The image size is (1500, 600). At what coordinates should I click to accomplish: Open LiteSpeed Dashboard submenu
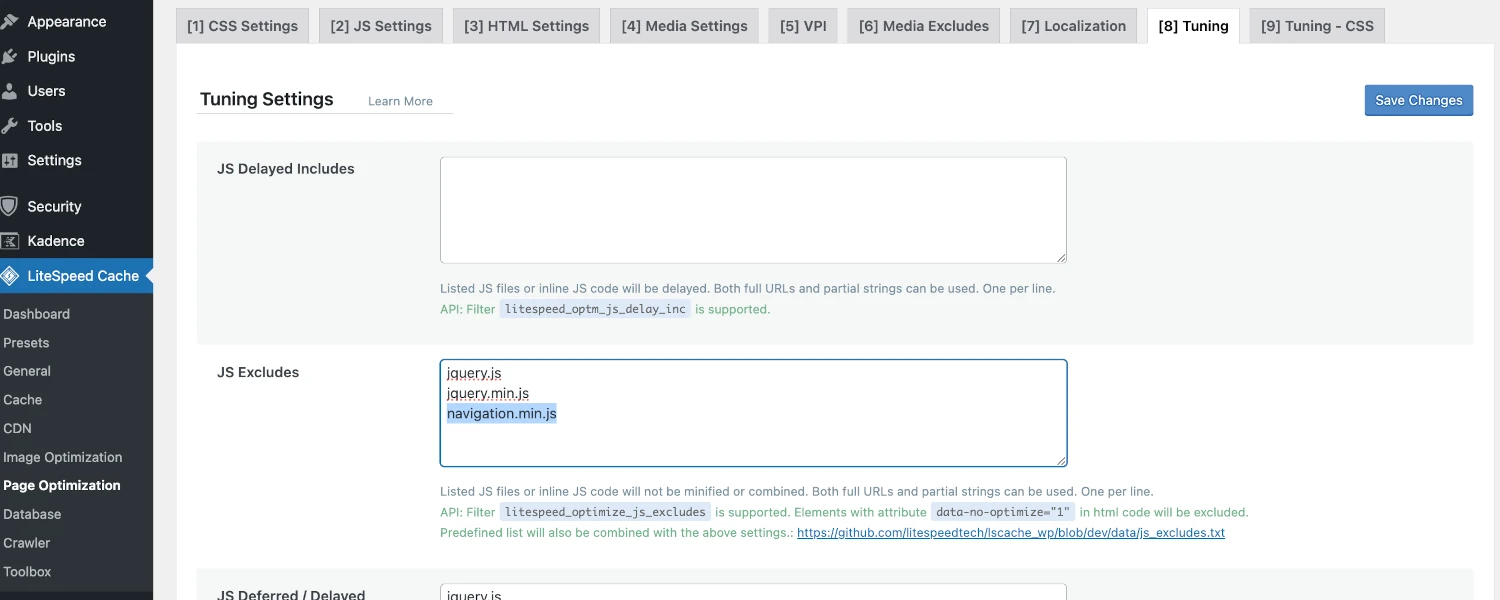point(37,314)
